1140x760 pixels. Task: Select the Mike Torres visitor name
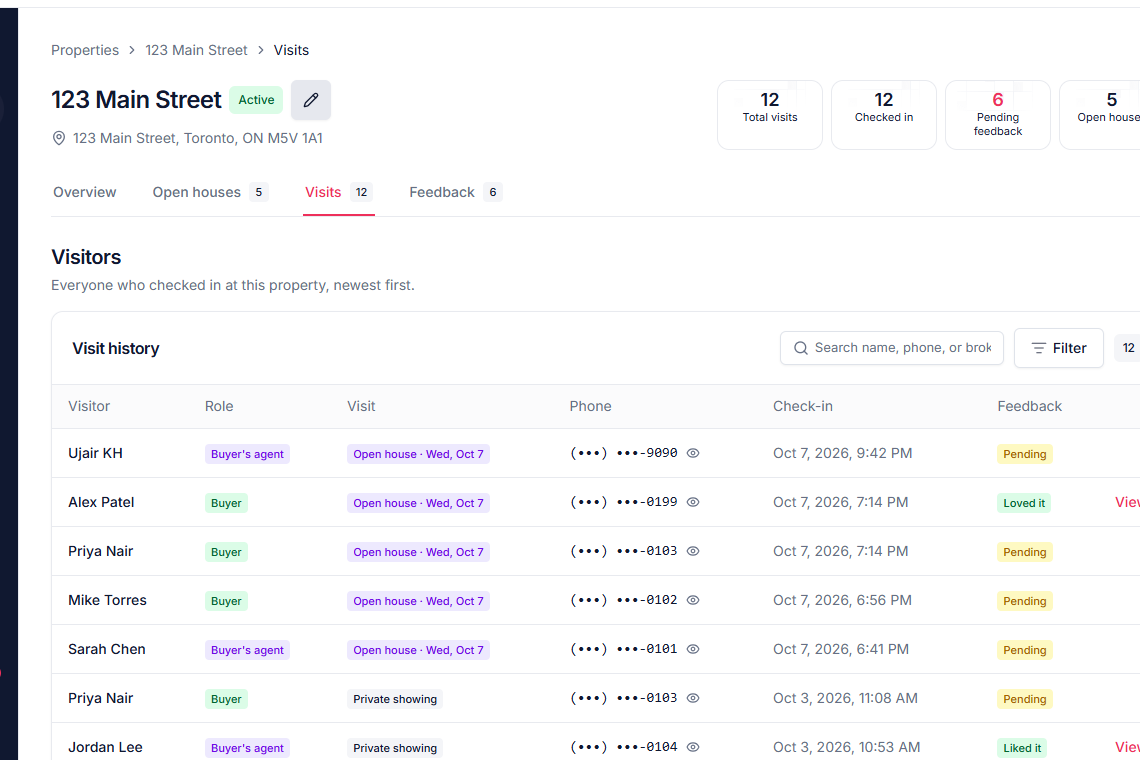(108, 600)
